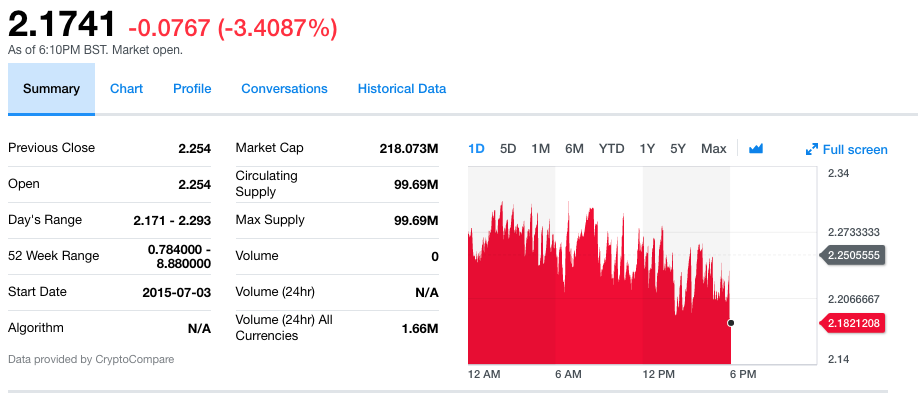918x406 pixels.
Task: Open the Summary tab
Action: (51, 89)
